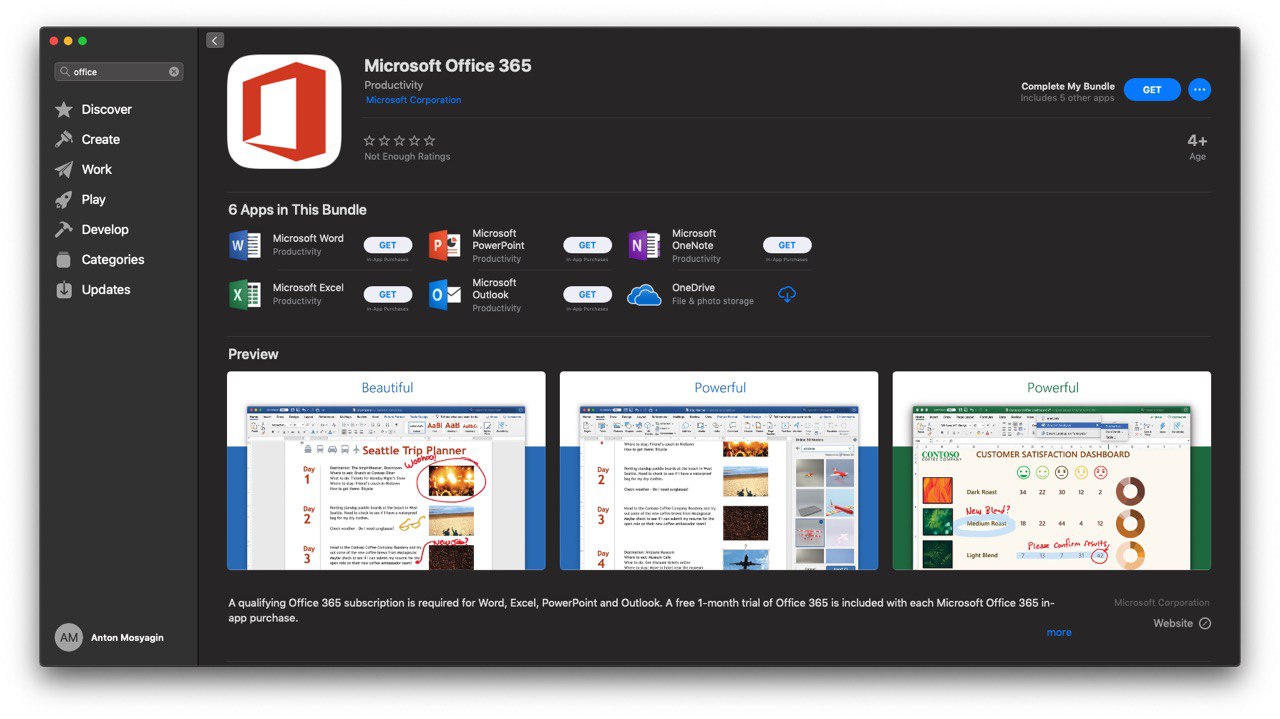The height and width of the screenshot is (719, 1280).
Task: Open the Work section
Action: [96, 169]
